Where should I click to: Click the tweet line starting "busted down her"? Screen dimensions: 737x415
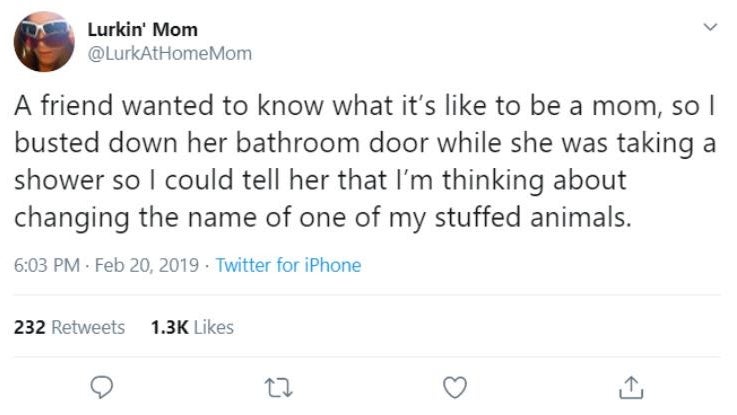(x=365, y=144)
